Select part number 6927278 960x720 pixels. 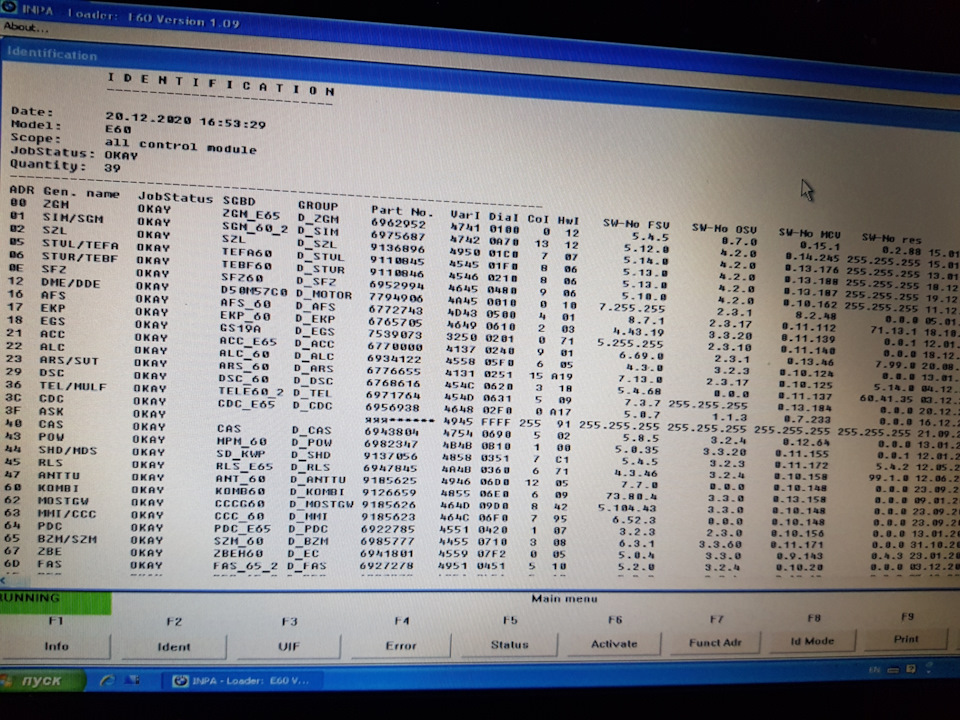click(386, 566)
